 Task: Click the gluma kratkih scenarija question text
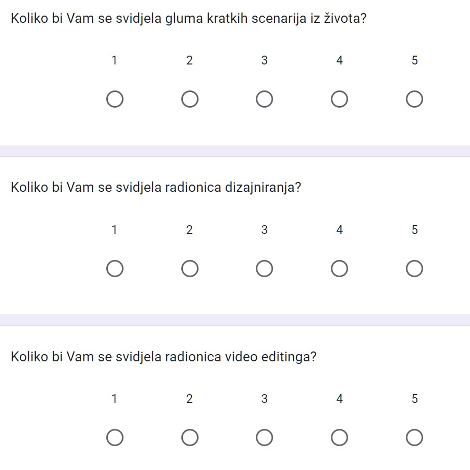(189, 19)
